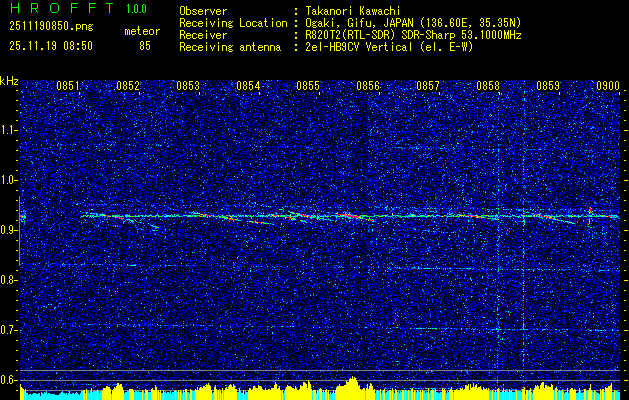The height and width of the screenshot is (400, 629).
Task: Click the 0.7 kHz axis label
Action: pyautogui.click(x=10, y=330)
